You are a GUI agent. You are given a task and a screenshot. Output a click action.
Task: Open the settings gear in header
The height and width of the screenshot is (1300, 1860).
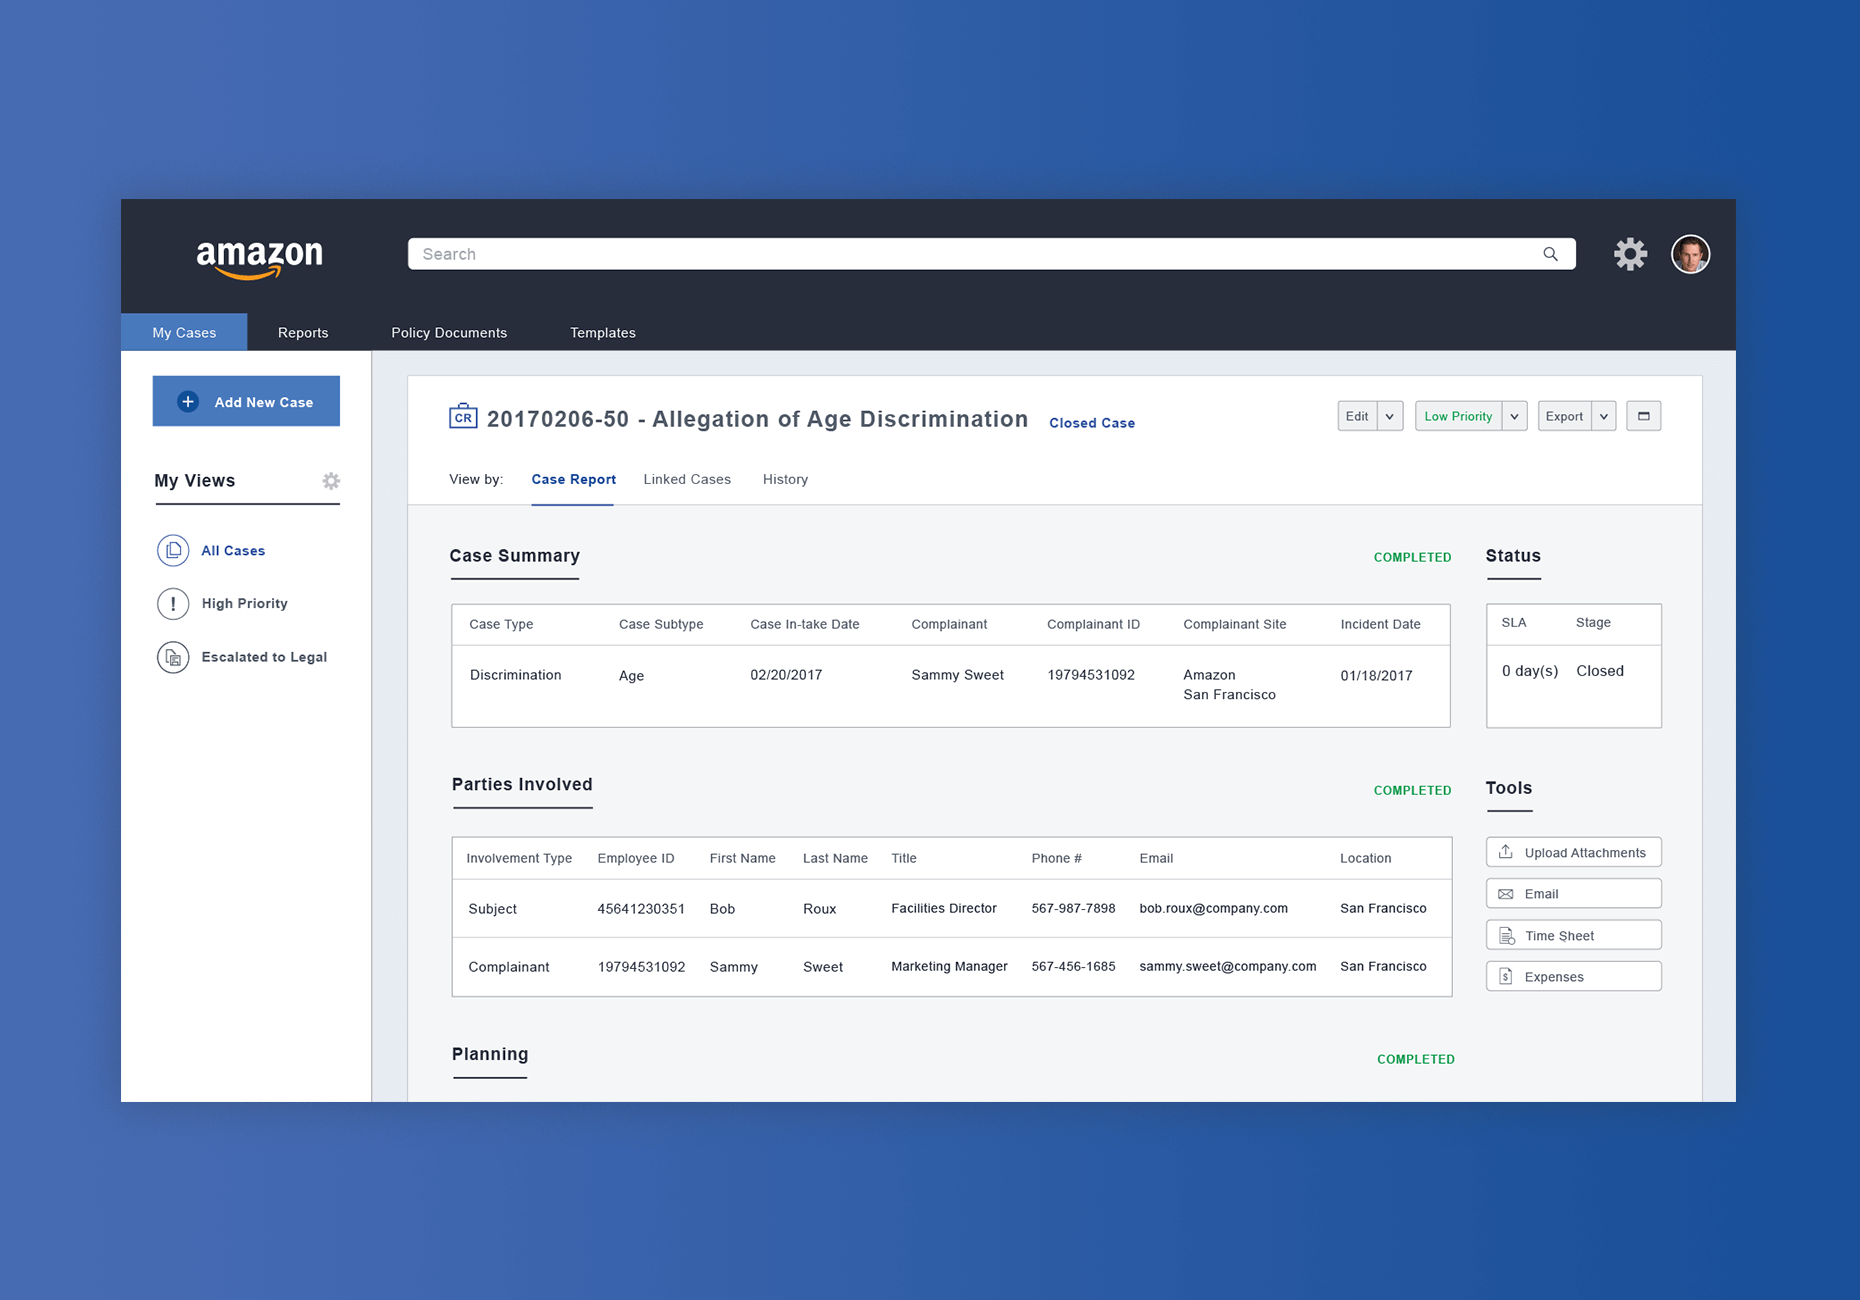[x=1629, y=254]
